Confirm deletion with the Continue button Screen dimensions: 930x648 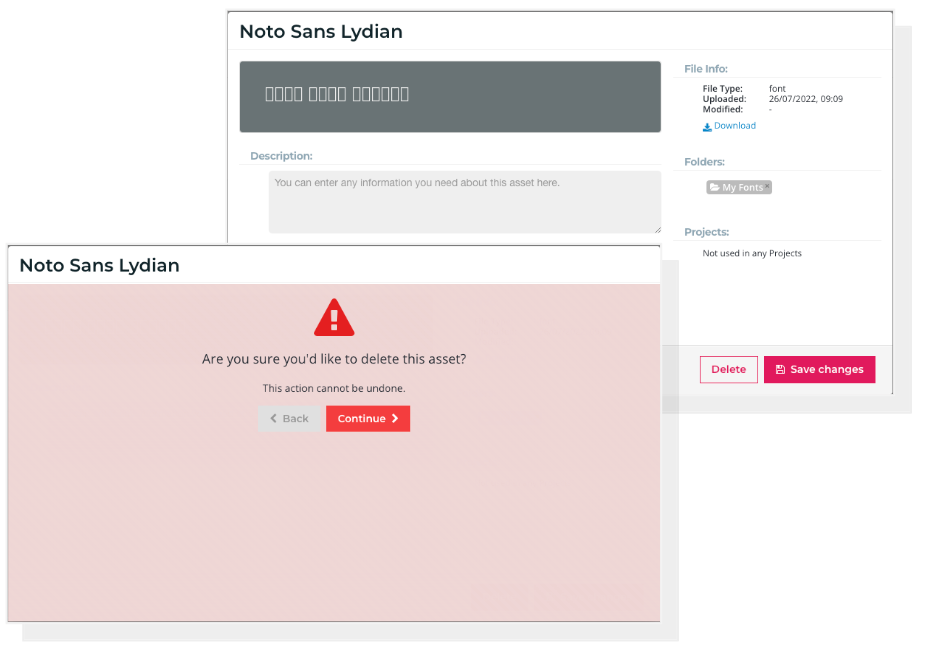368,419
